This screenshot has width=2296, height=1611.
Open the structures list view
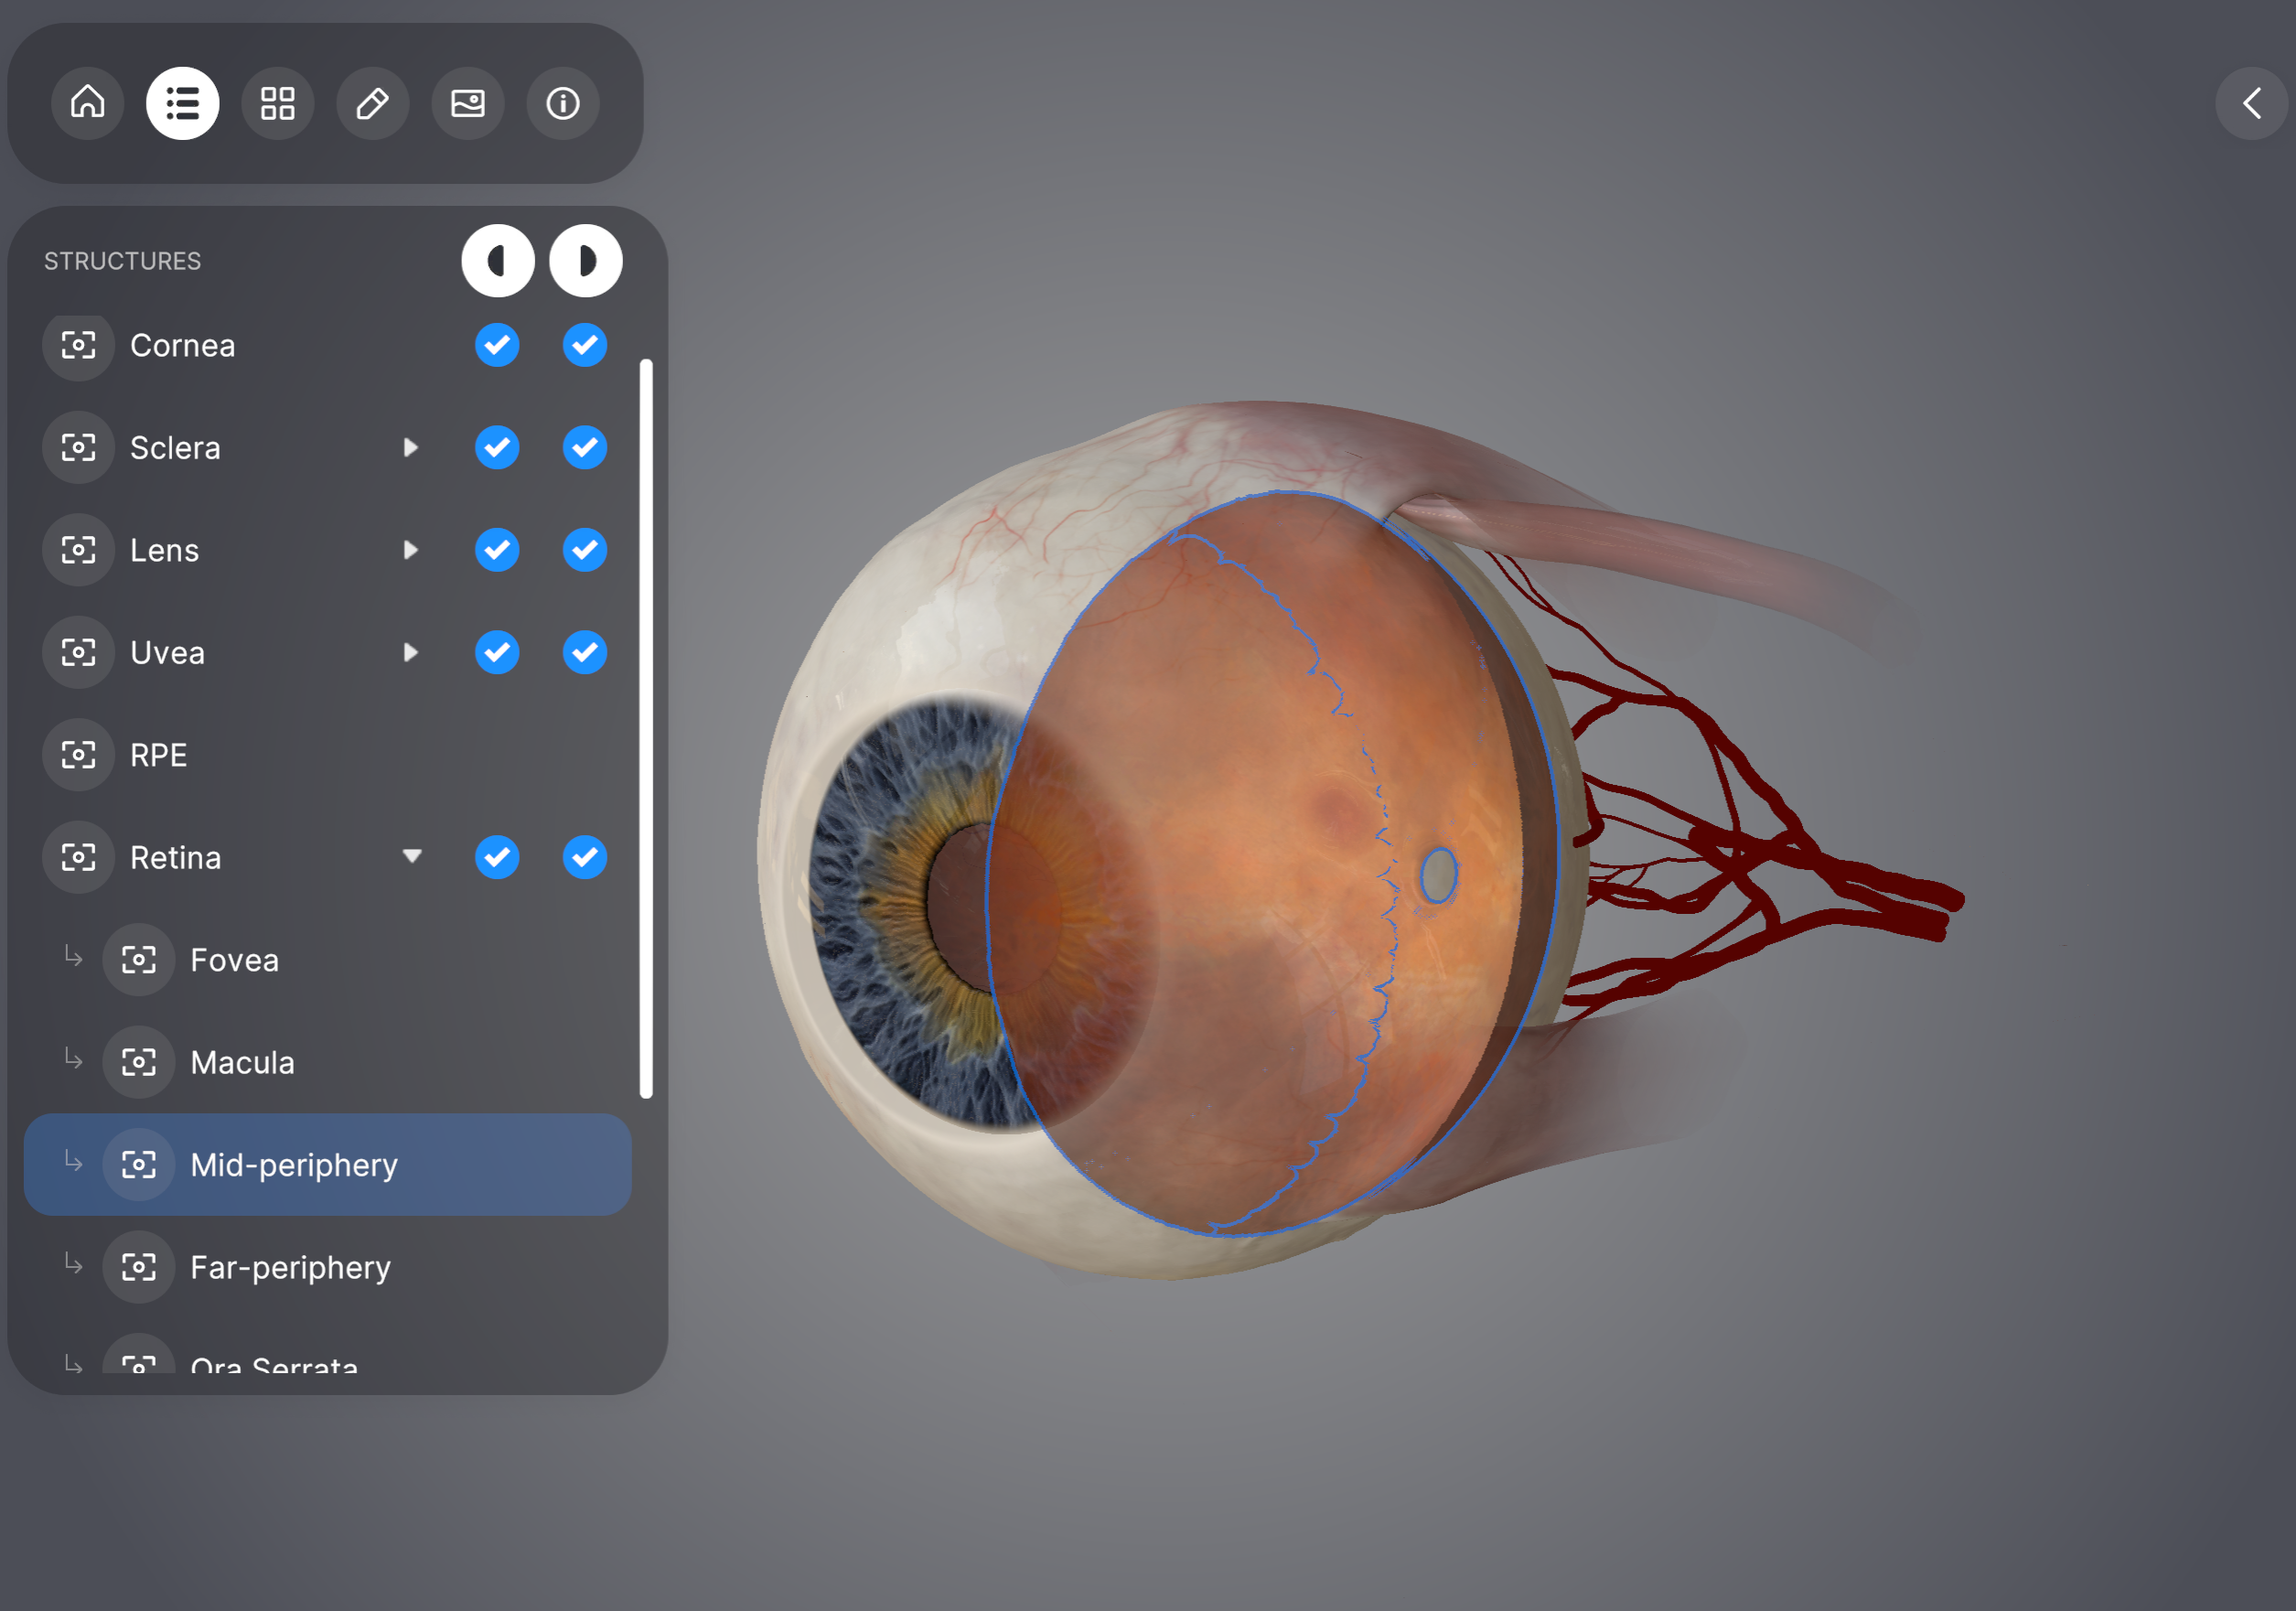(x=183, y=103)
